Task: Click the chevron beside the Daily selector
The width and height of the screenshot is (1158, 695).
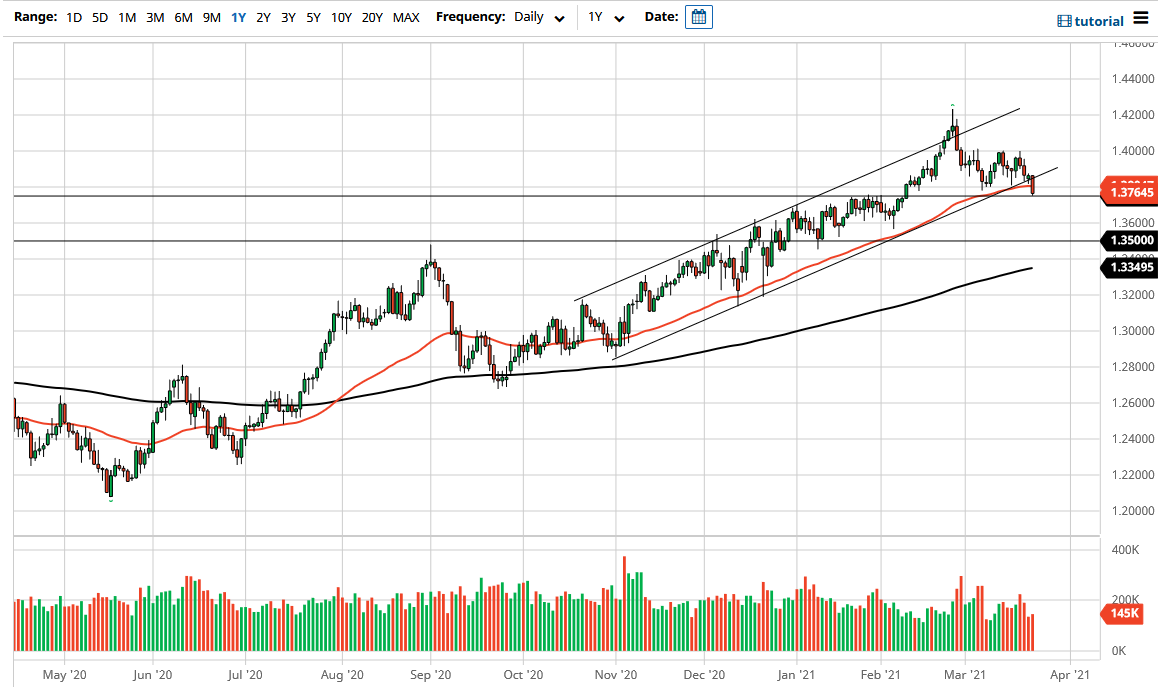Action: tap(559, 18)
